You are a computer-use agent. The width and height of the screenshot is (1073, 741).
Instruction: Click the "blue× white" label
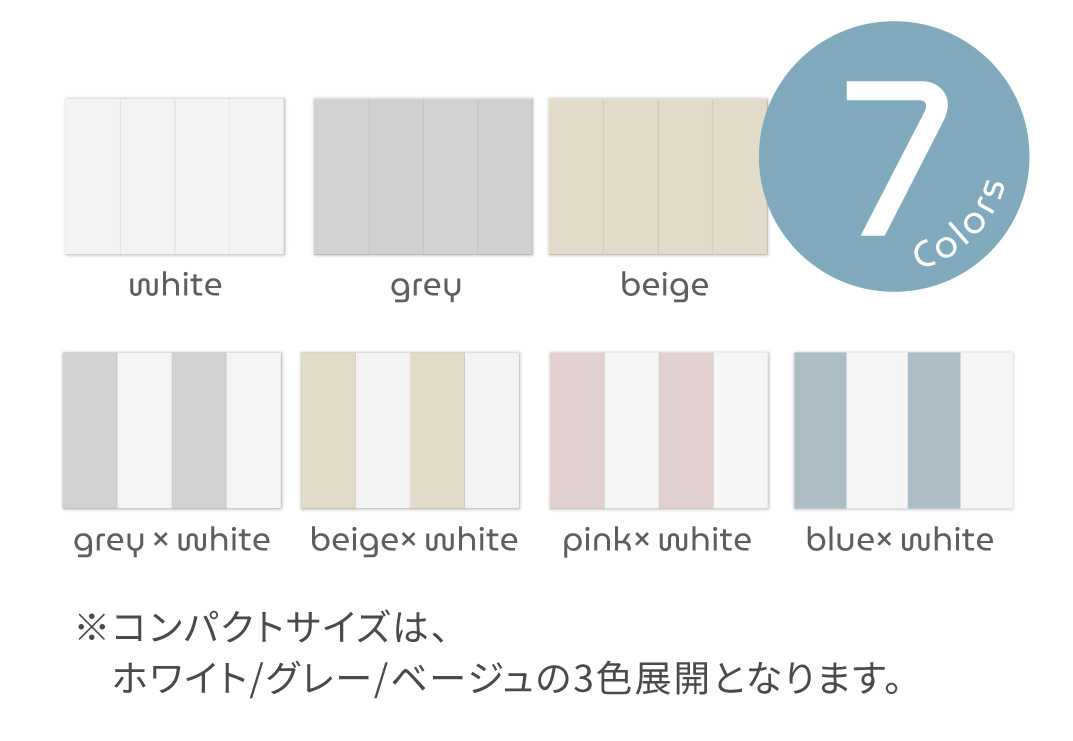pyautogui.click(x=900, y=540)
